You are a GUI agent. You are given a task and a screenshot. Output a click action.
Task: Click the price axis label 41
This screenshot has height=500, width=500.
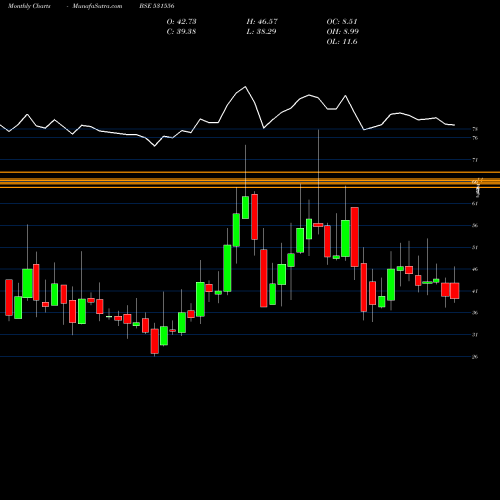pyautogui.click(x=475, y=291)
